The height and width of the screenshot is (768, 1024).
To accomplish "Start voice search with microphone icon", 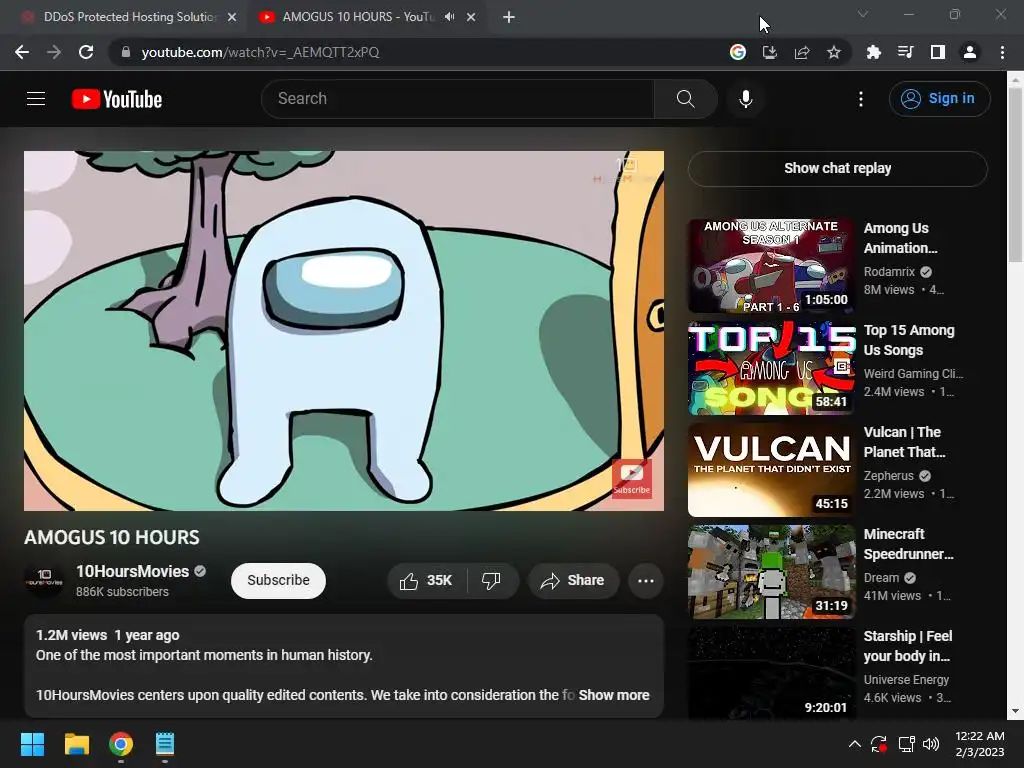I will click(745, 99).
